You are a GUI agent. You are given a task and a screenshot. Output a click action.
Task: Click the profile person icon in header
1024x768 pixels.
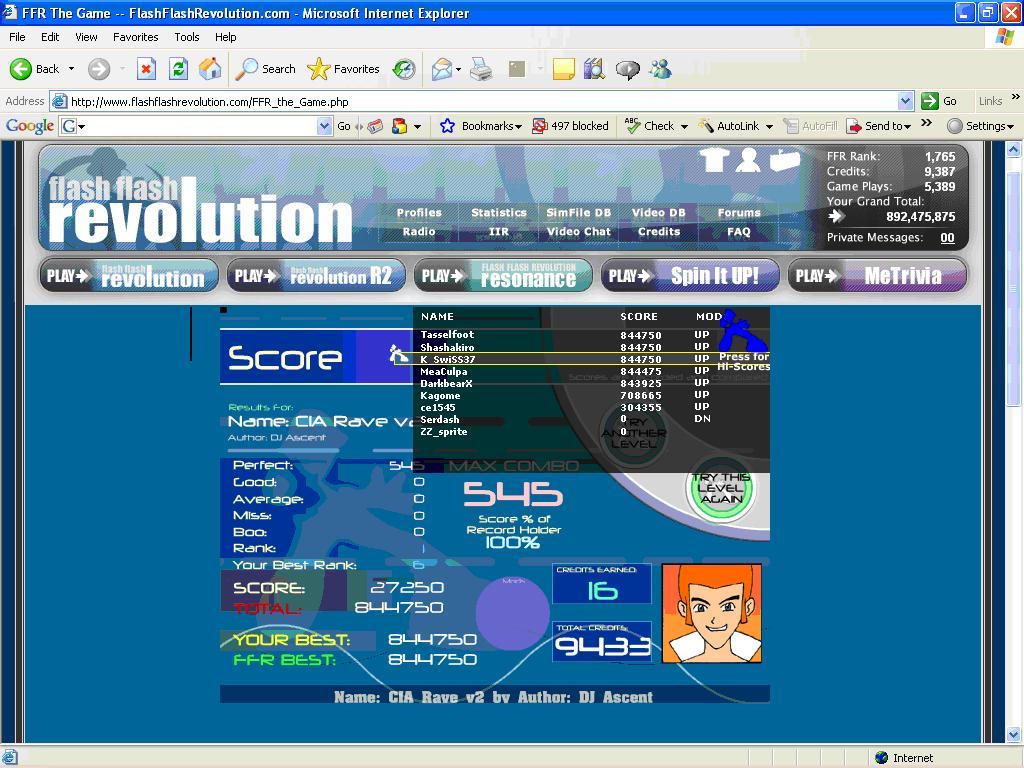pyautogui.click(x=748, y=159)
